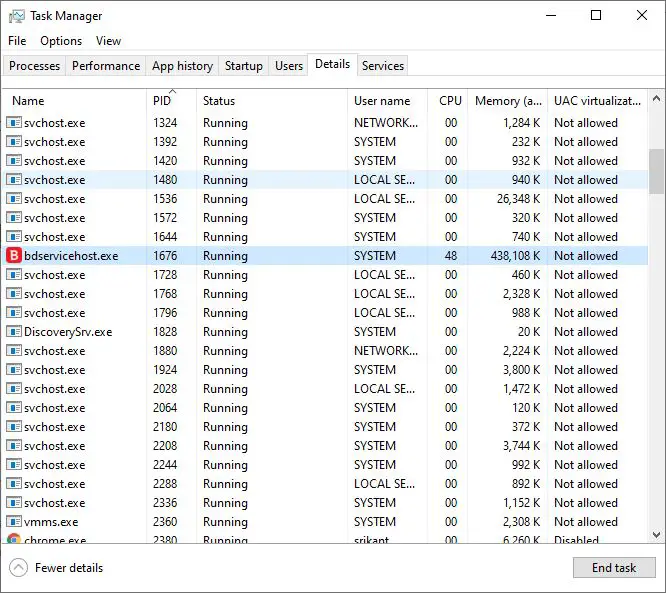Click the DiscoverySrv.exe process icon

click(14, 332)
